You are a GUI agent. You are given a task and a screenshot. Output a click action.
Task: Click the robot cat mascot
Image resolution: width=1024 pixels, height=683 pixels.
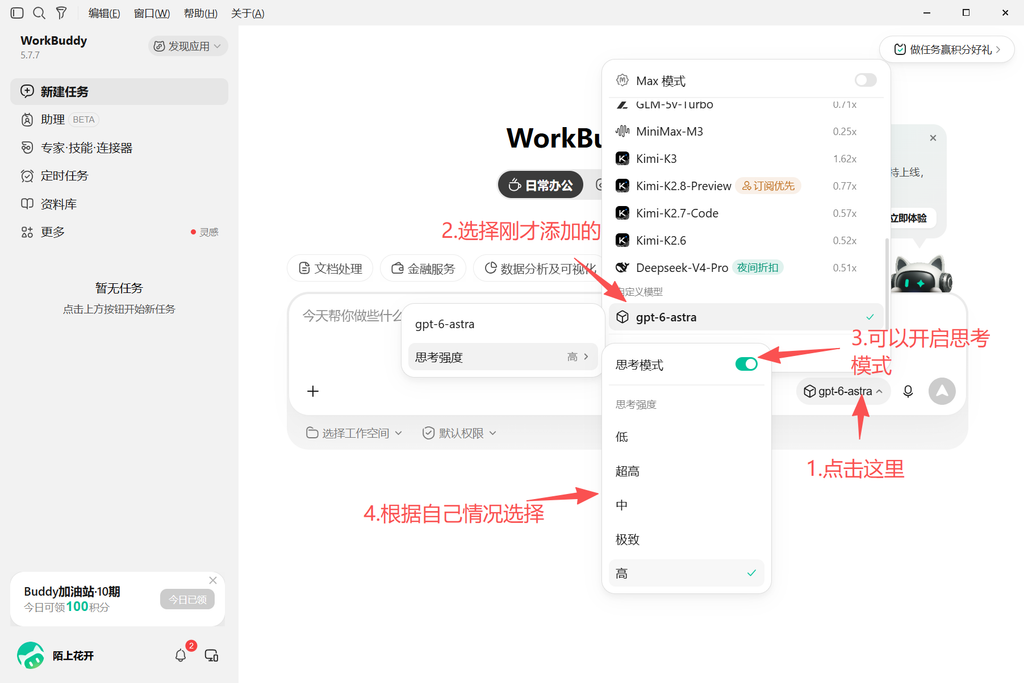click(x=921, y=275)
